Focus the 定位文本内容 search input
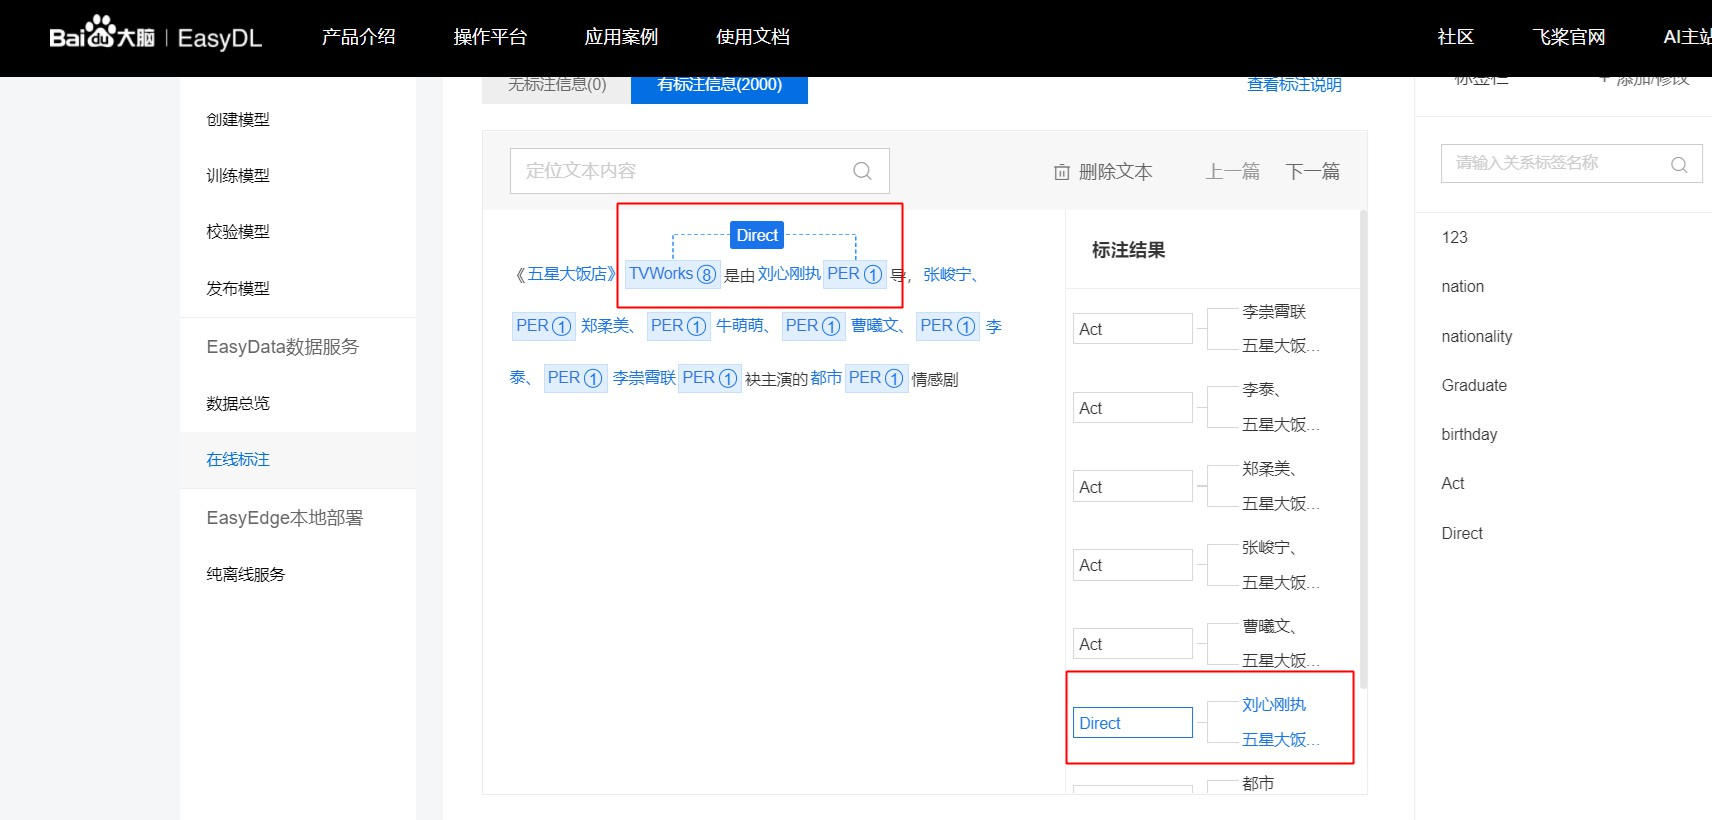The height and width of the screenshot is (820, 1712). click(x=680, y=171)
